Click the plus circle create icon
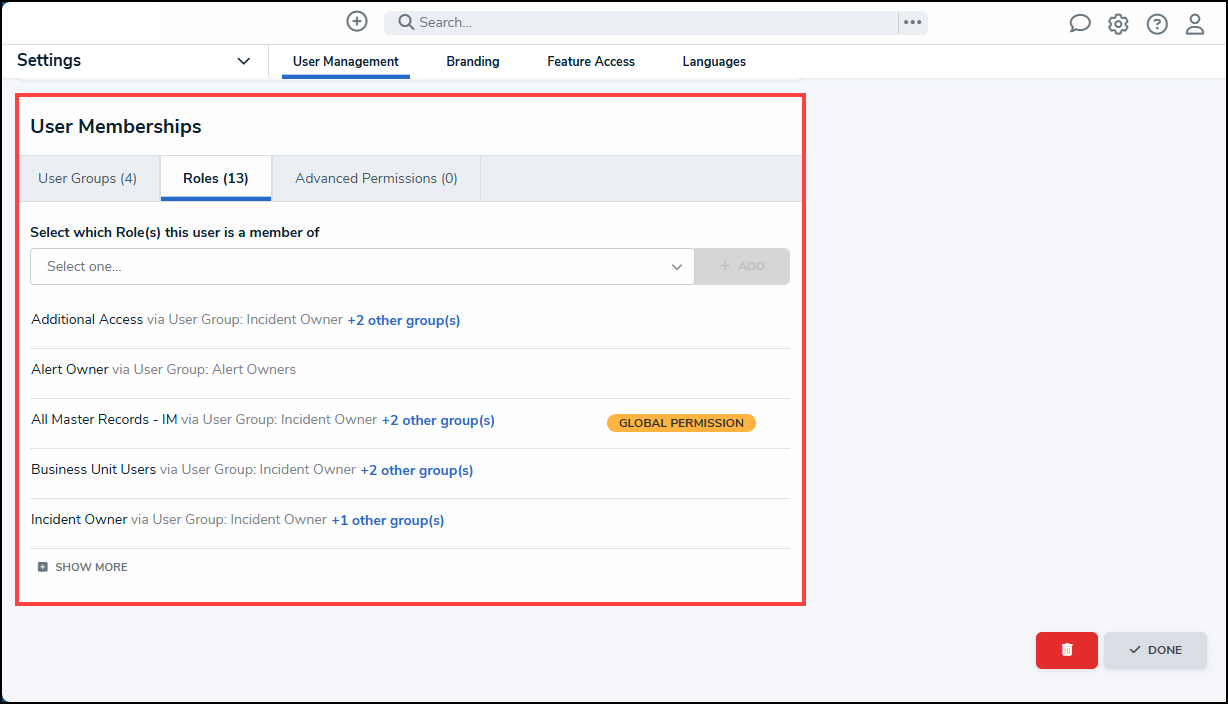The height and width of the screenshot is (704, 1228). pos(357,21)
